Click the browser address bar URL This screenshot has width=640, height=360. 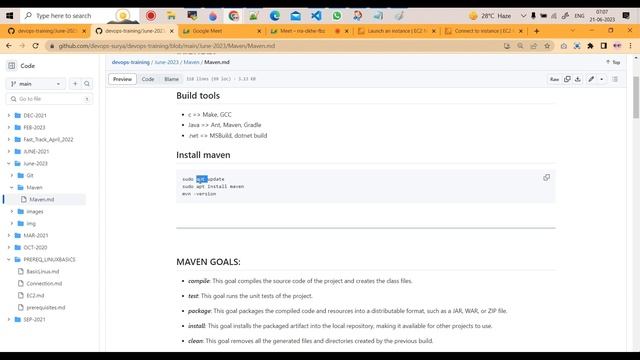[x=167, y=46]
